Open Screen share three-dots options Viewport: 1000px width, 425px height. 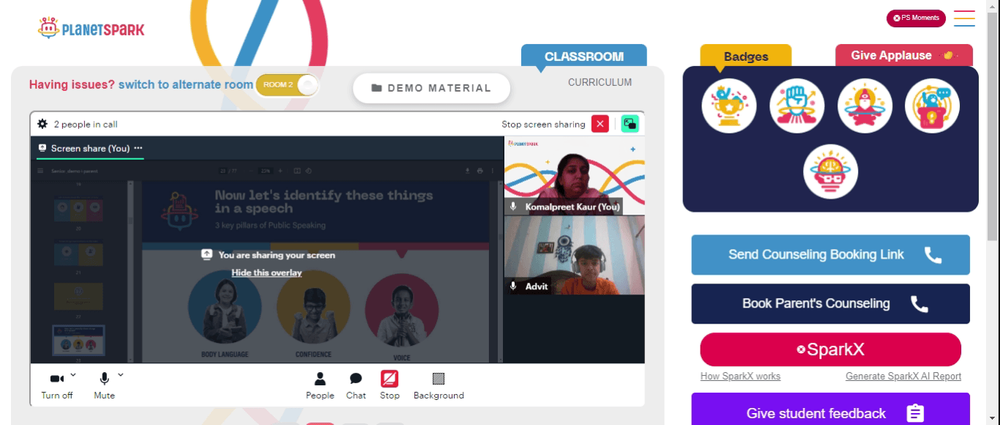138,148
